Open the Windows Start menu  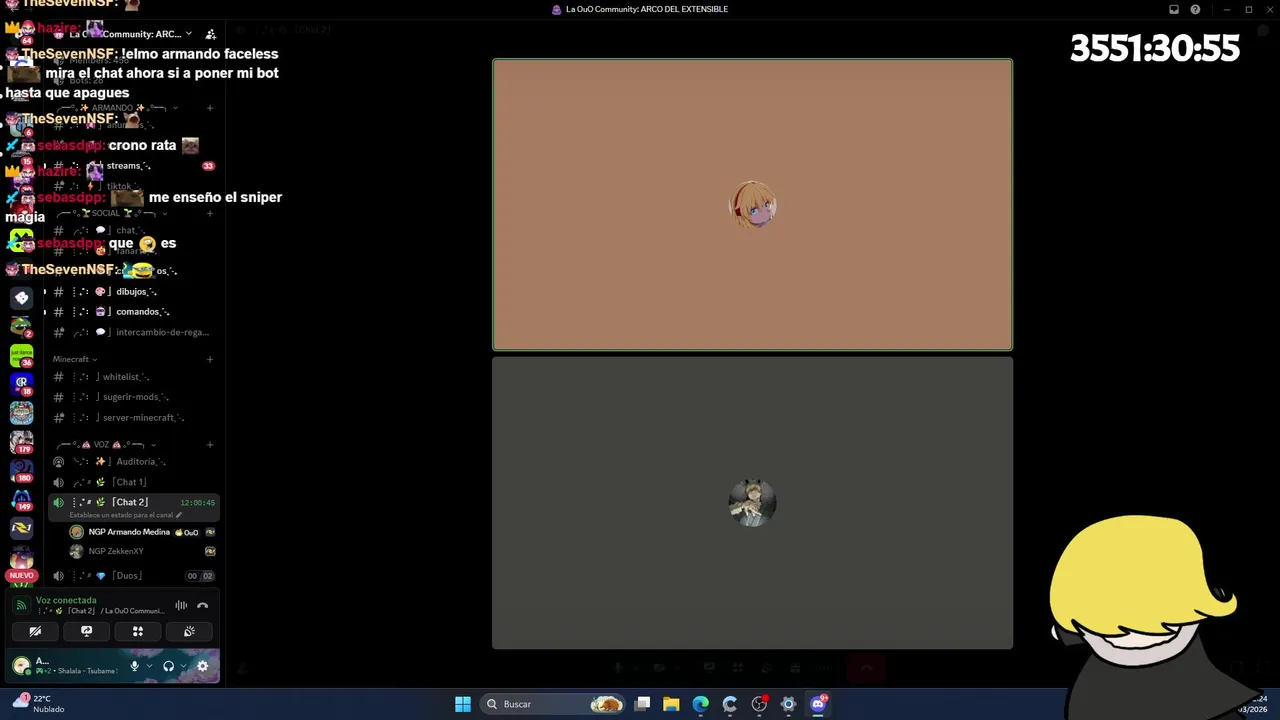pyautogui.click(x=463, y=704)
